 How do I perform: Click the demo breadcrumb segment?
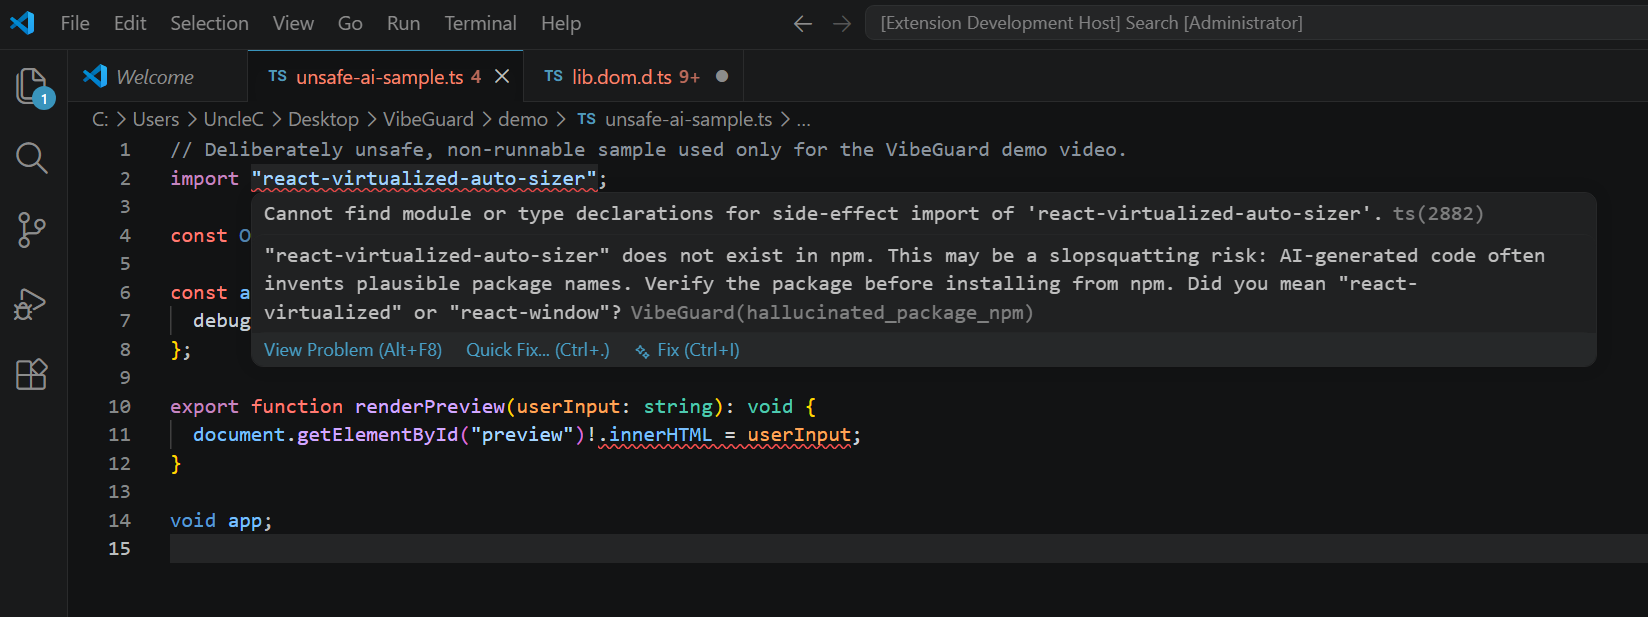coord(523,119)
